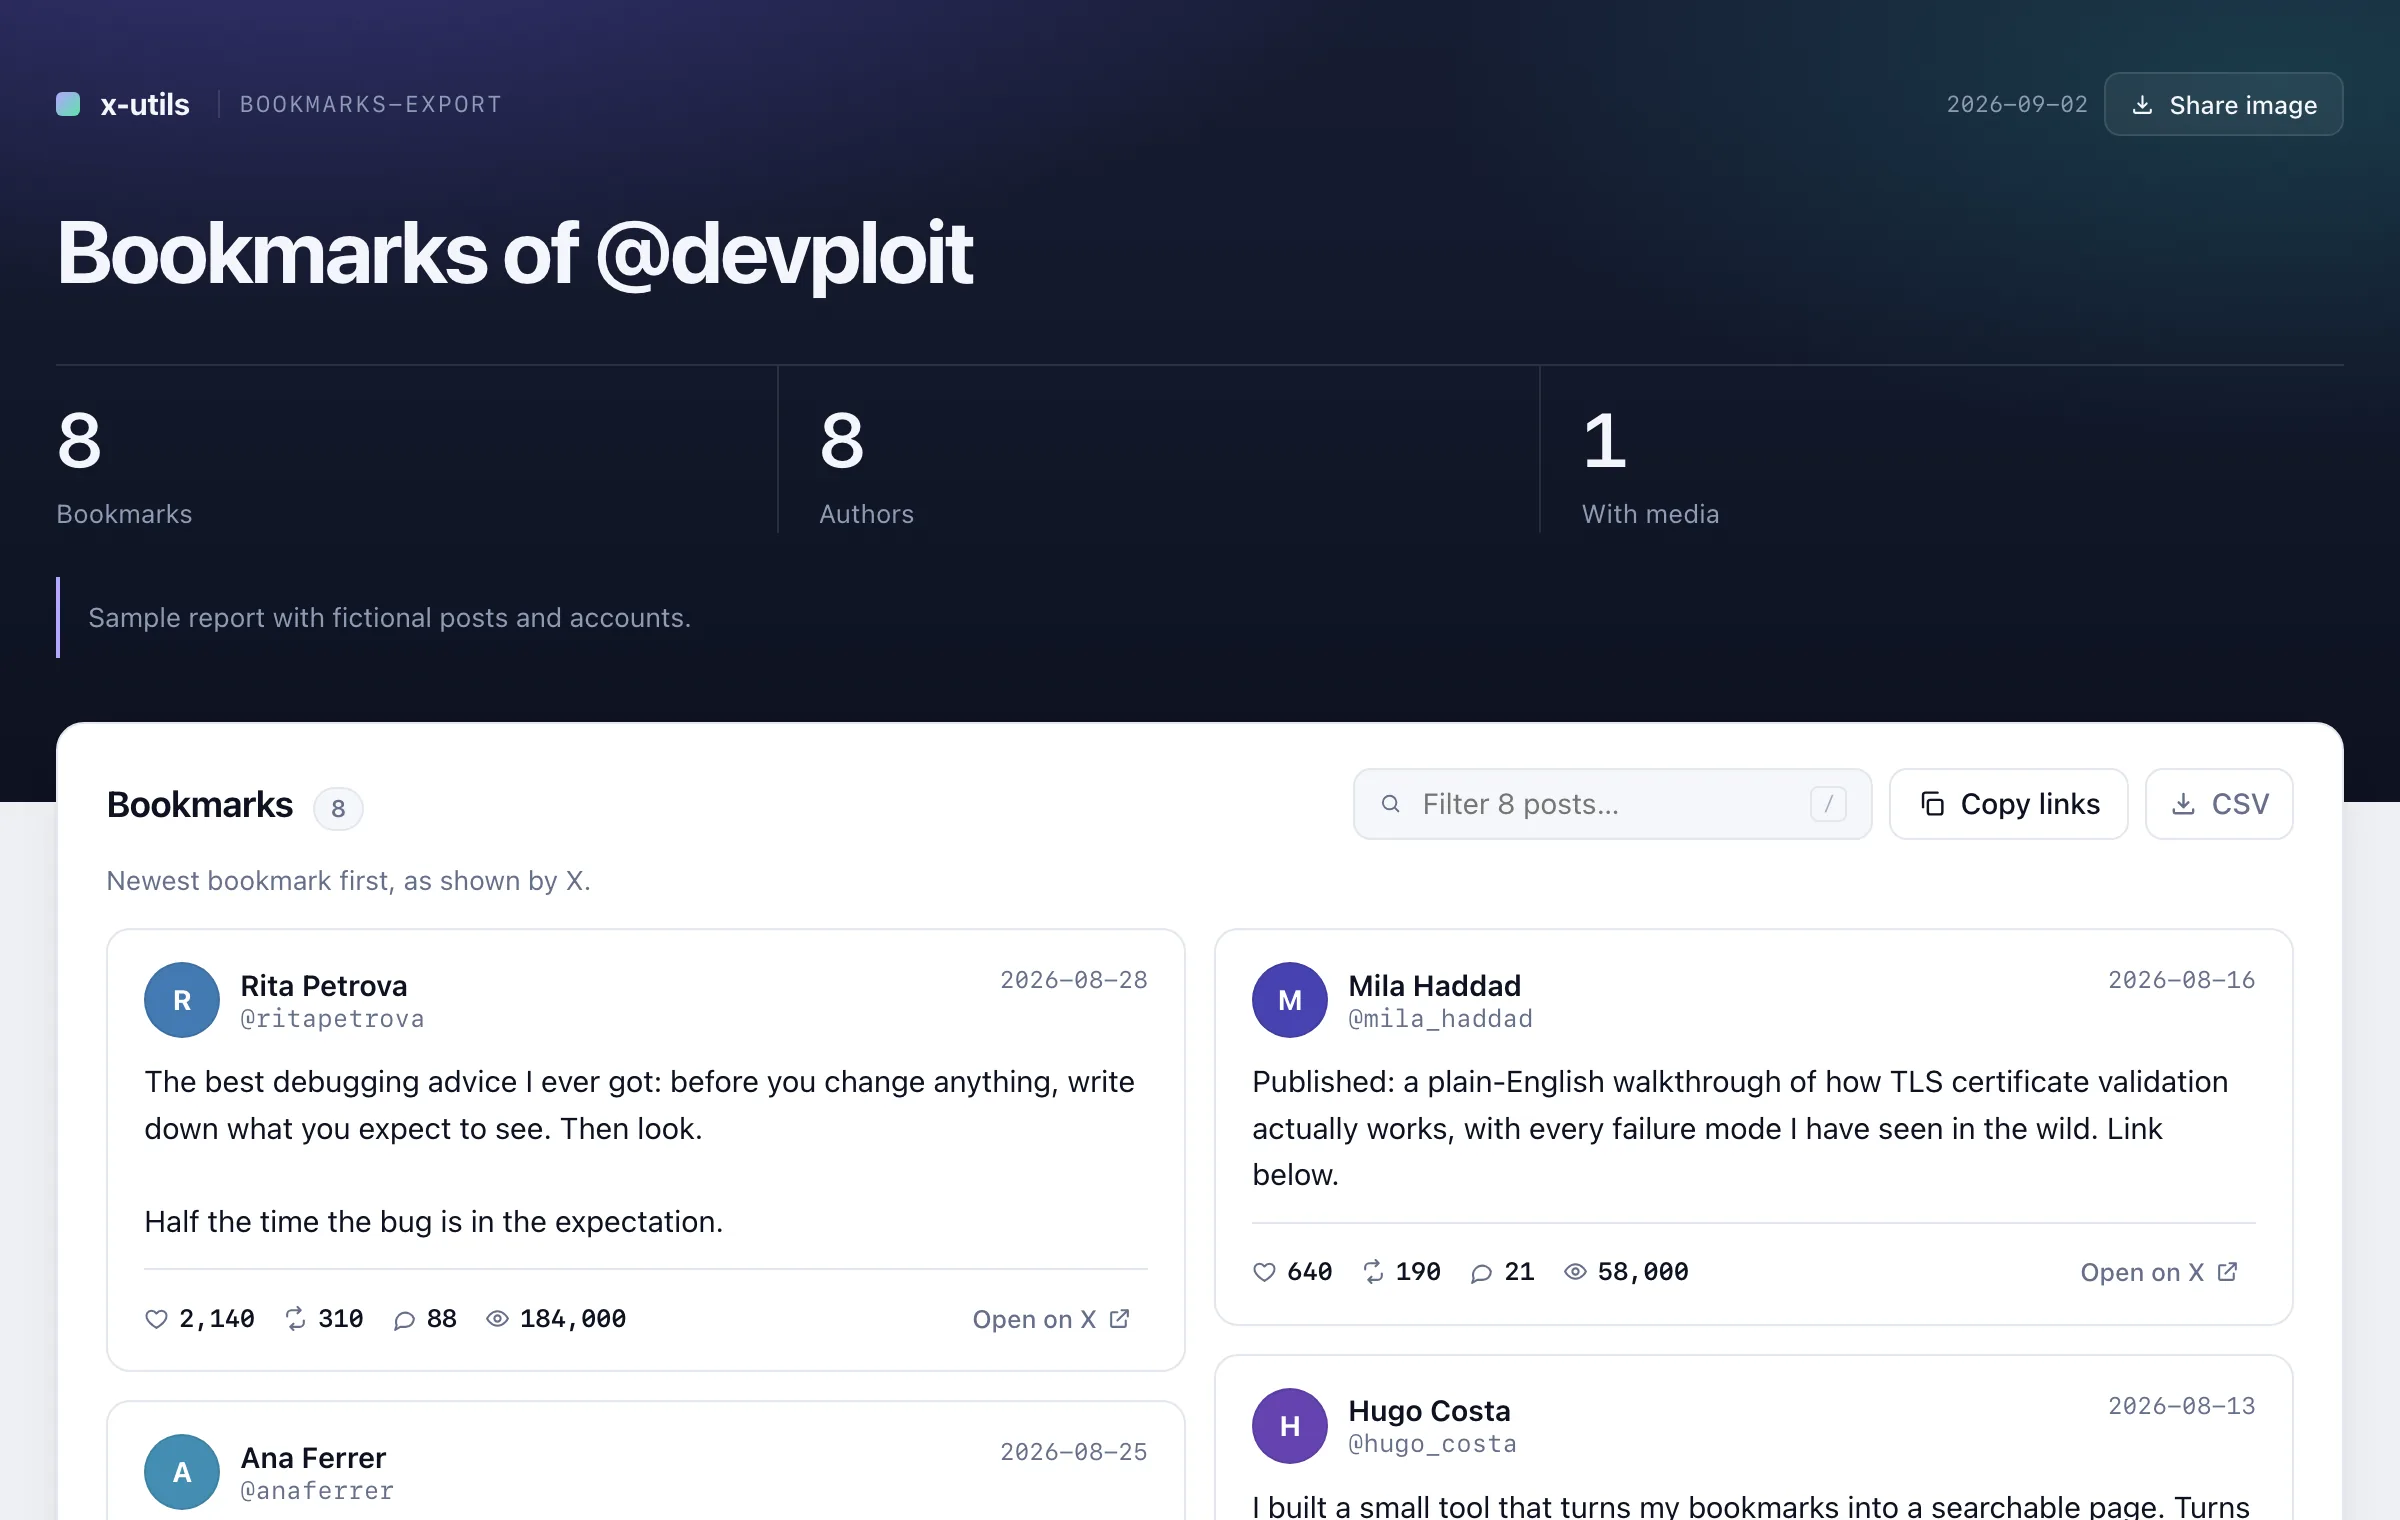This screenshot has width=2400, height=1520.
Task: Click the @ritapetrova handle
Action: coord(332,1019)
